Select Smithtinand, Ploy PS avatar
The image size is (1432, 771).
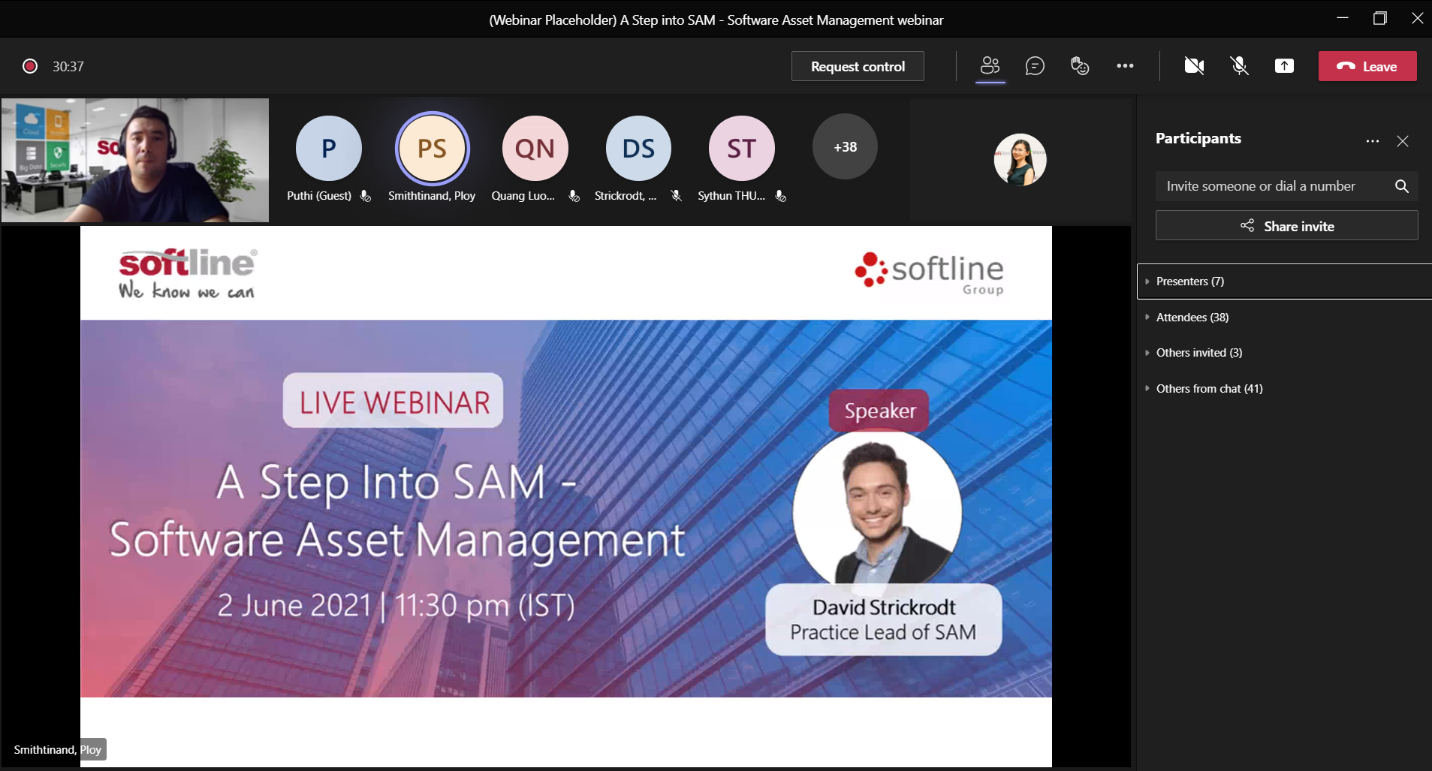432,148
